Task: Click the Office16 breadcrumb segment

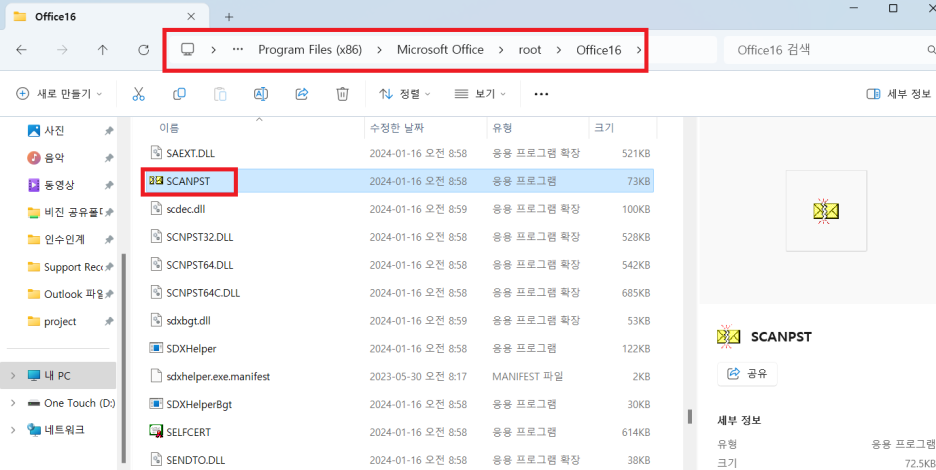Action: [599, 50]
